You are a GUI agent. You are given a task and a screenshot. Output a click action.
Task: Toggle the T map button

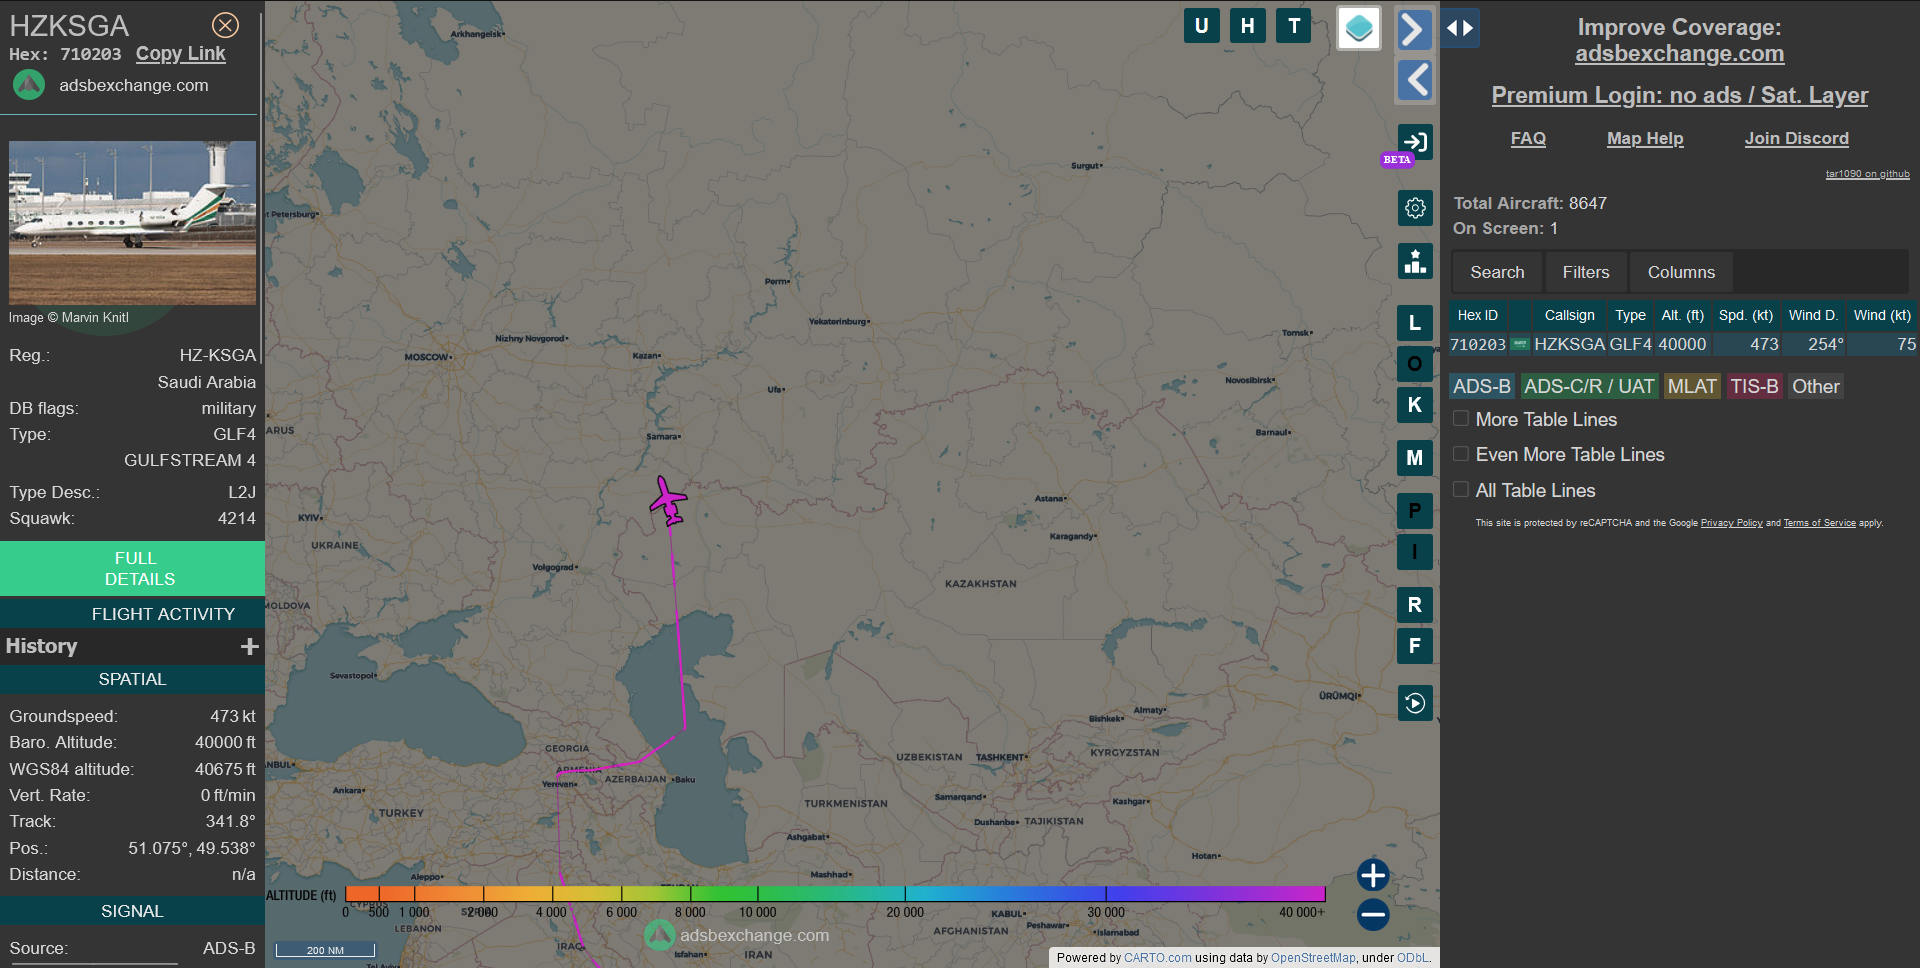pos(1294,26)
